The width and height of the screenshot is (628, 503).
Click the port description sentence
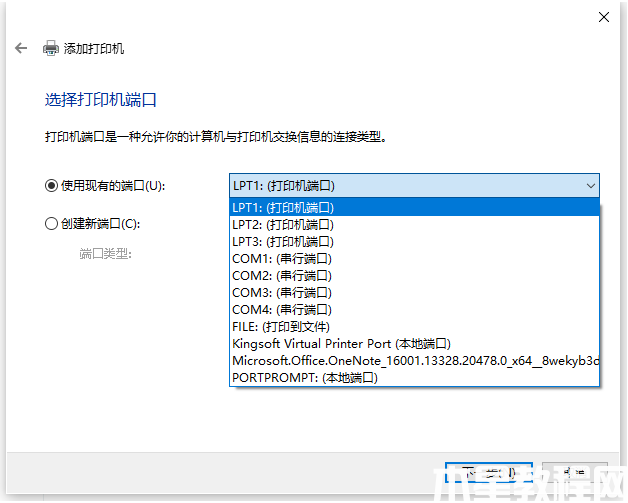tap(216, 137)
